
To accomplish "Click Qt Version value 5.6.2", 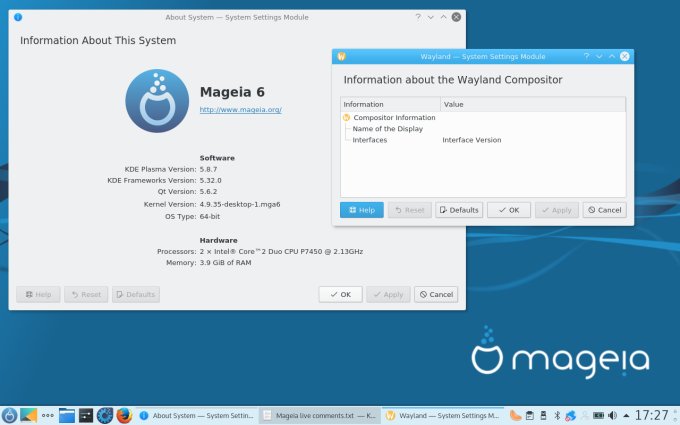I will click(208, 191).
